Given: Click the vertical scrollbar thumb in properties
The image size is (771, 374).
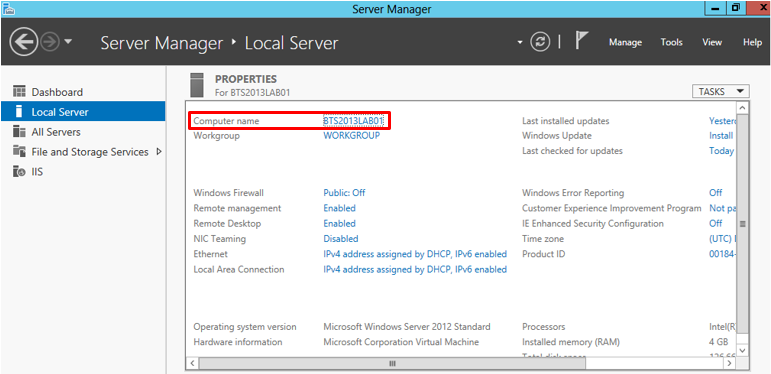Looking at the screenshot, I should coord(742,224).
